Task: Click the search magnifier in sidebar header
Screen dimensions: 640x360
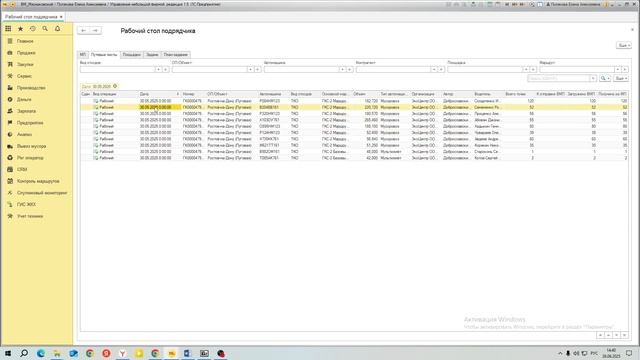Action: pos(45,29)
